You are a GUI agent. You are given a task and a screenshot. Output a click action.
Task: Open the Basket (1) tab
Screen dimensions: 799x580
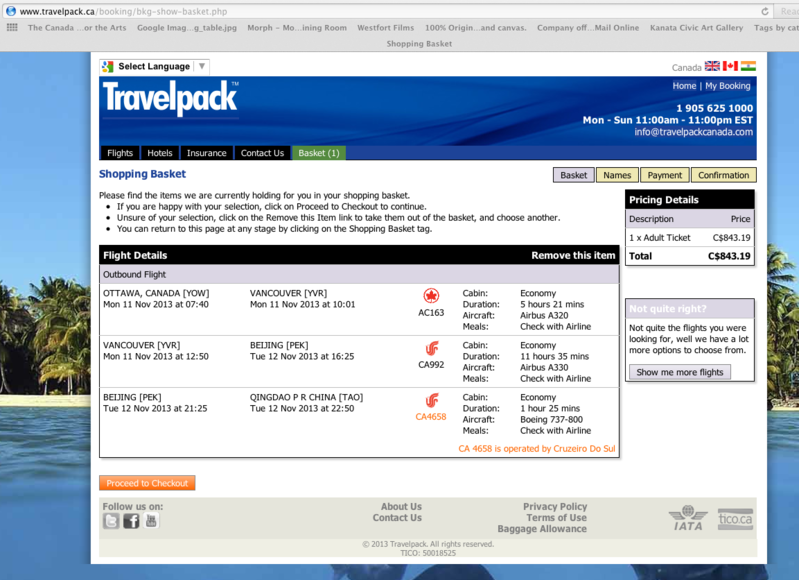[319, 153]
